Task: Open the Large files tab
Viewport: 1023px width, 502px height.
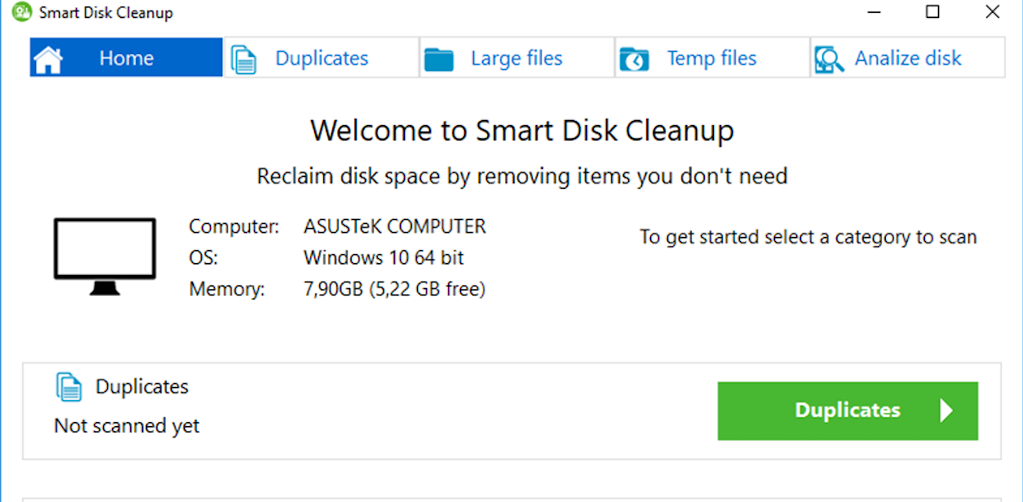Action: pyautogui.click(x=516, y=58)
